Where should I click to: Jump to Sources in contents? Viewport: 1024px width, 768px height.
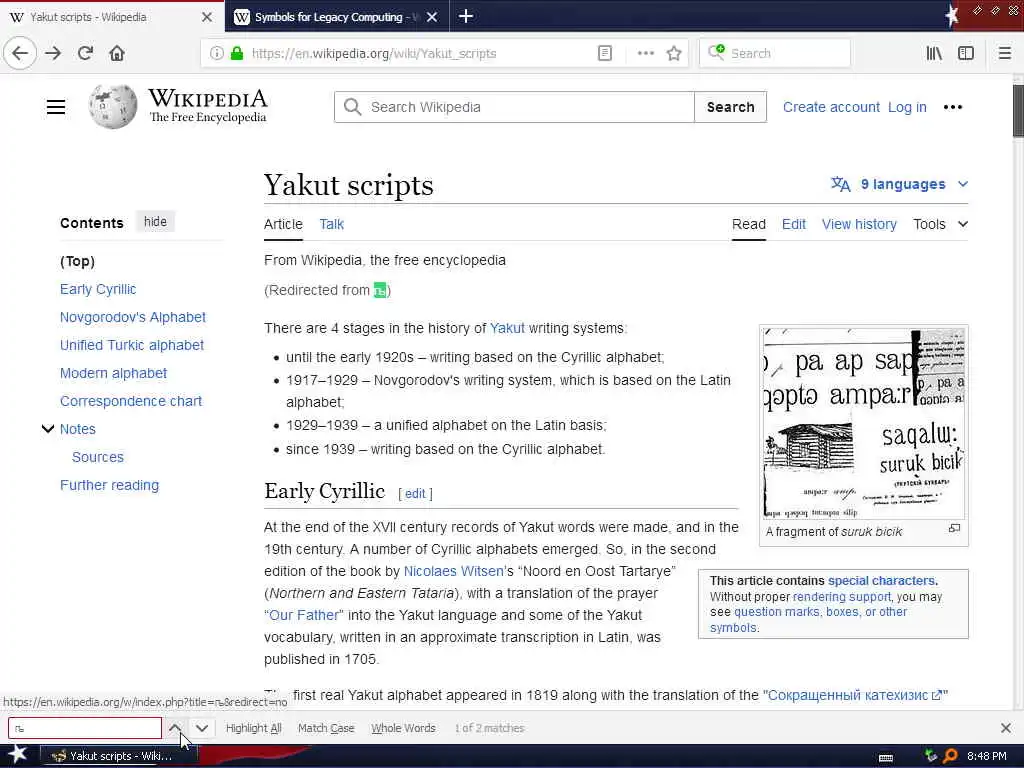click(x=97, y=457)
